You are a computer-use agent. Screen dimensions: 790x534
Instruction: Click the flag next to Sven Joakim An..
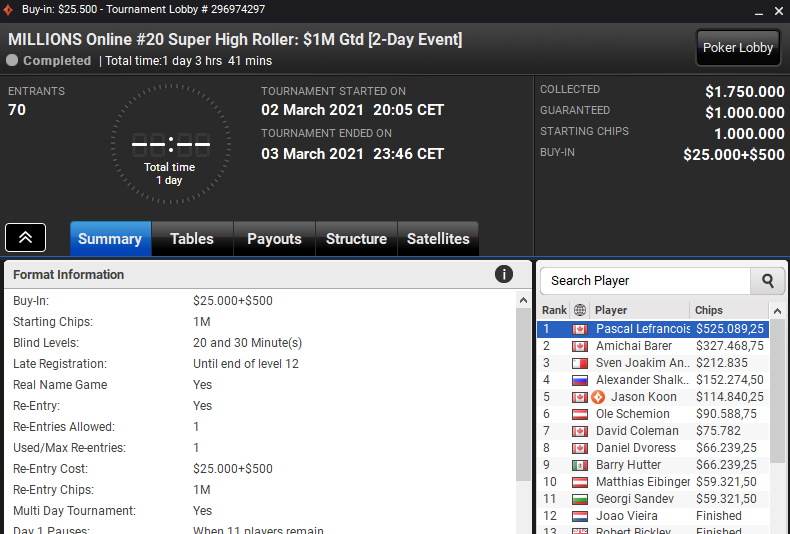coord(580,363)
